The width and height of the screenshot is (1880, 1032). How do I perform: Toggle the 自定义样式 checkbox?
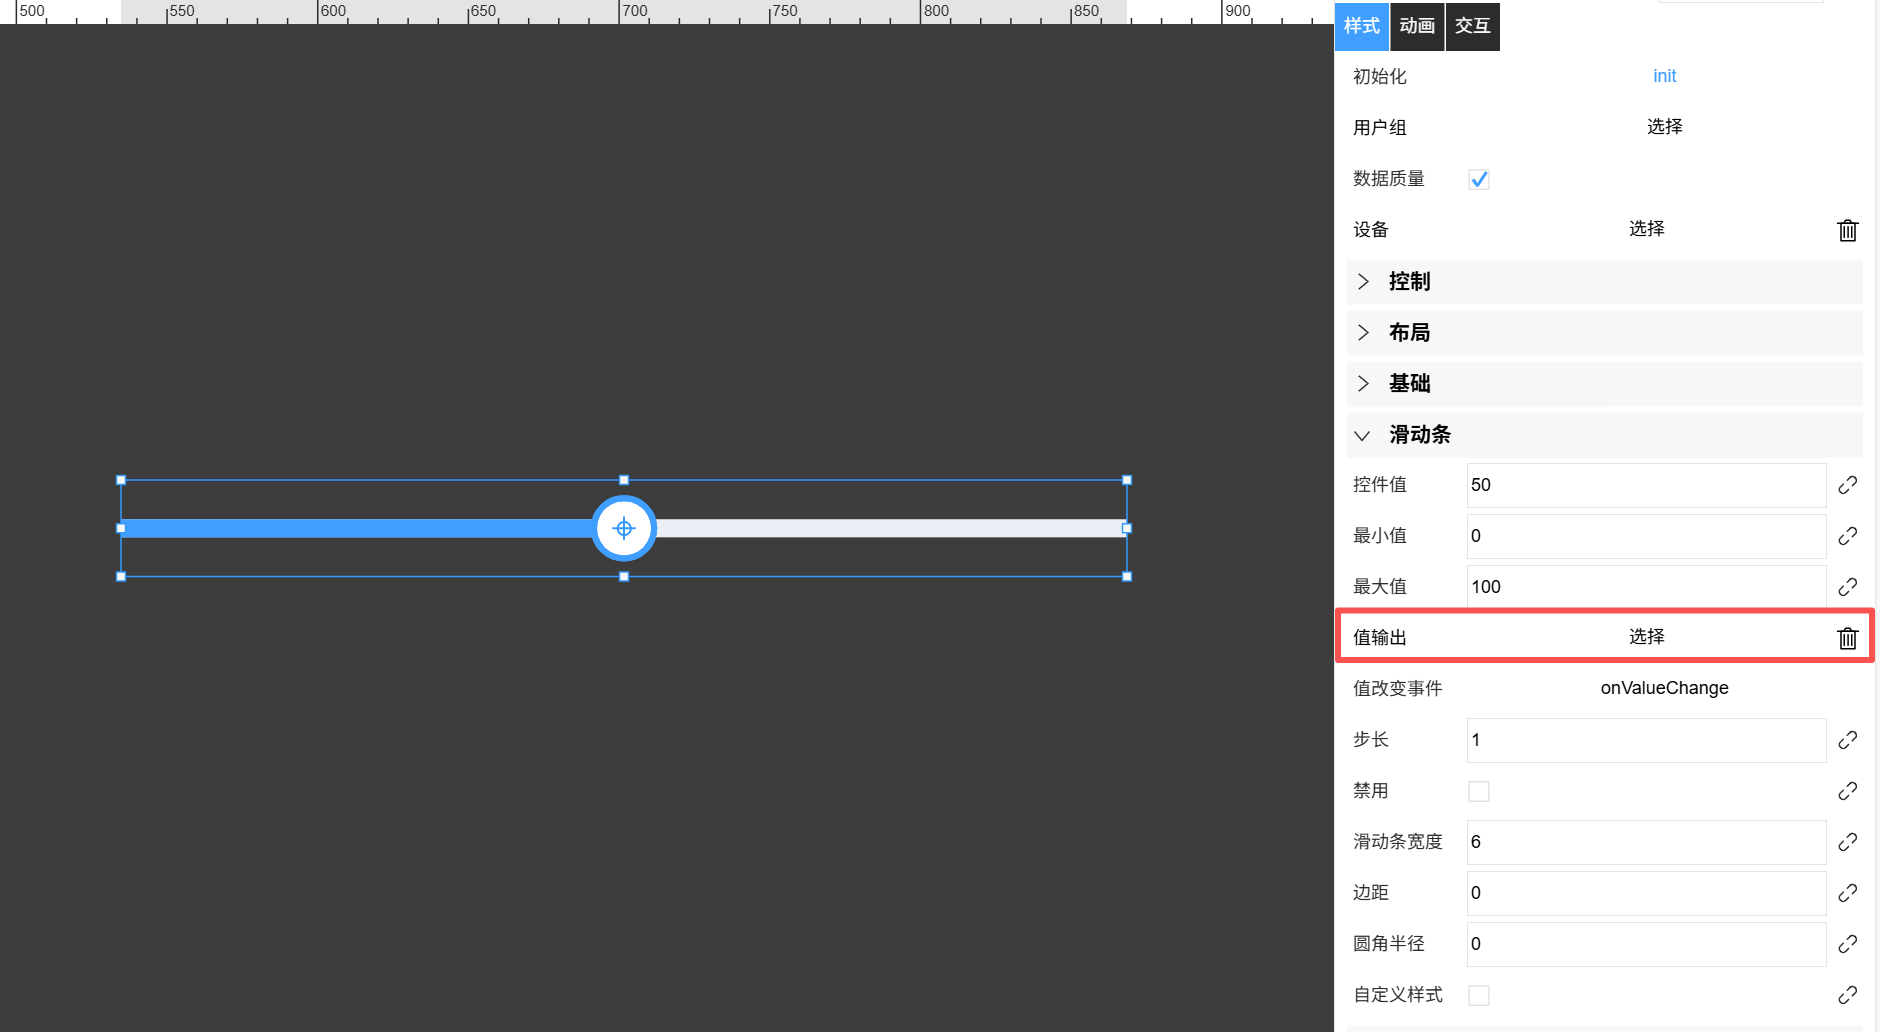tap(1478, 995)
